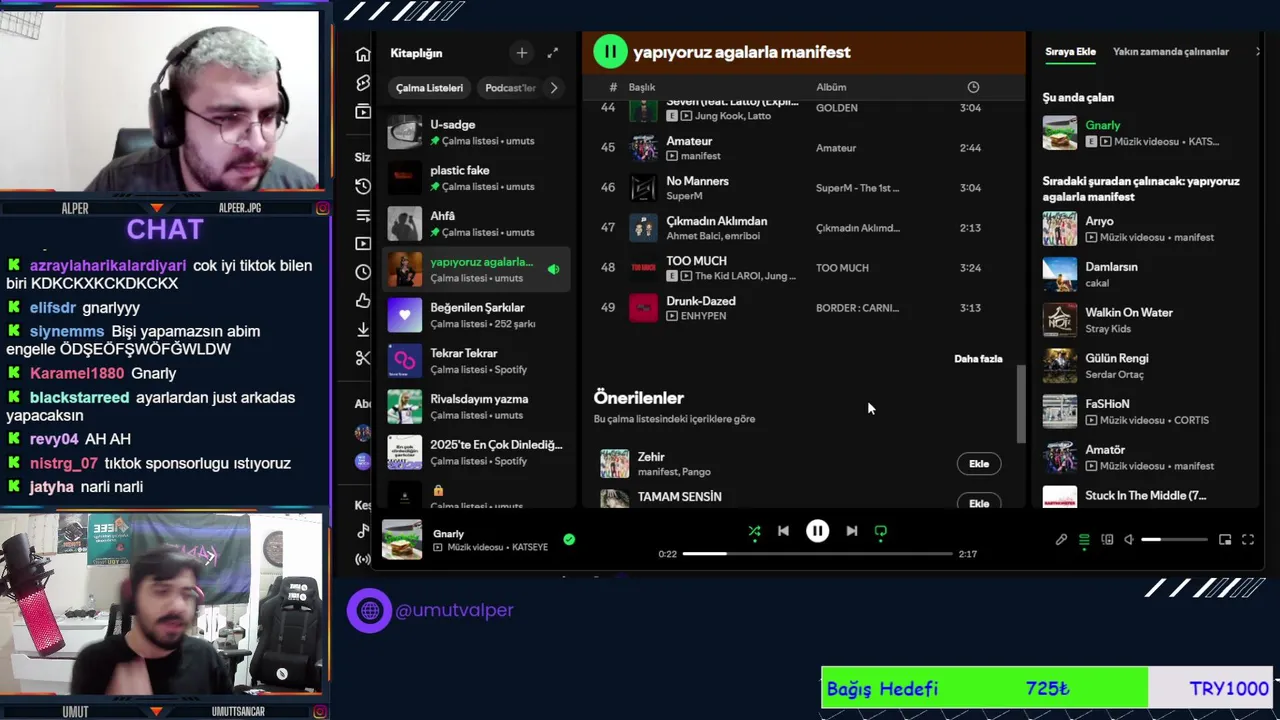The width and height of the screenshot is (1280, 720).
Task: Open Your videos icon in YouTube sidebar
Action: point(363,243)
